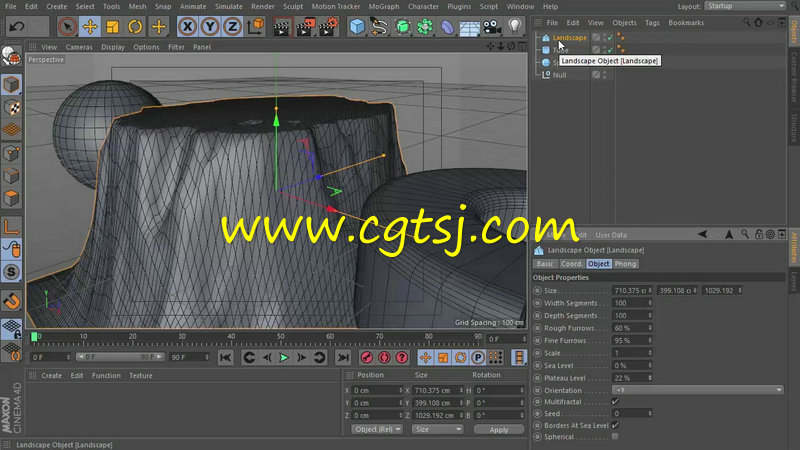This screenshot has width=800, height=450.
Task: Click Width Segments value field
Action: coord(632,303)
